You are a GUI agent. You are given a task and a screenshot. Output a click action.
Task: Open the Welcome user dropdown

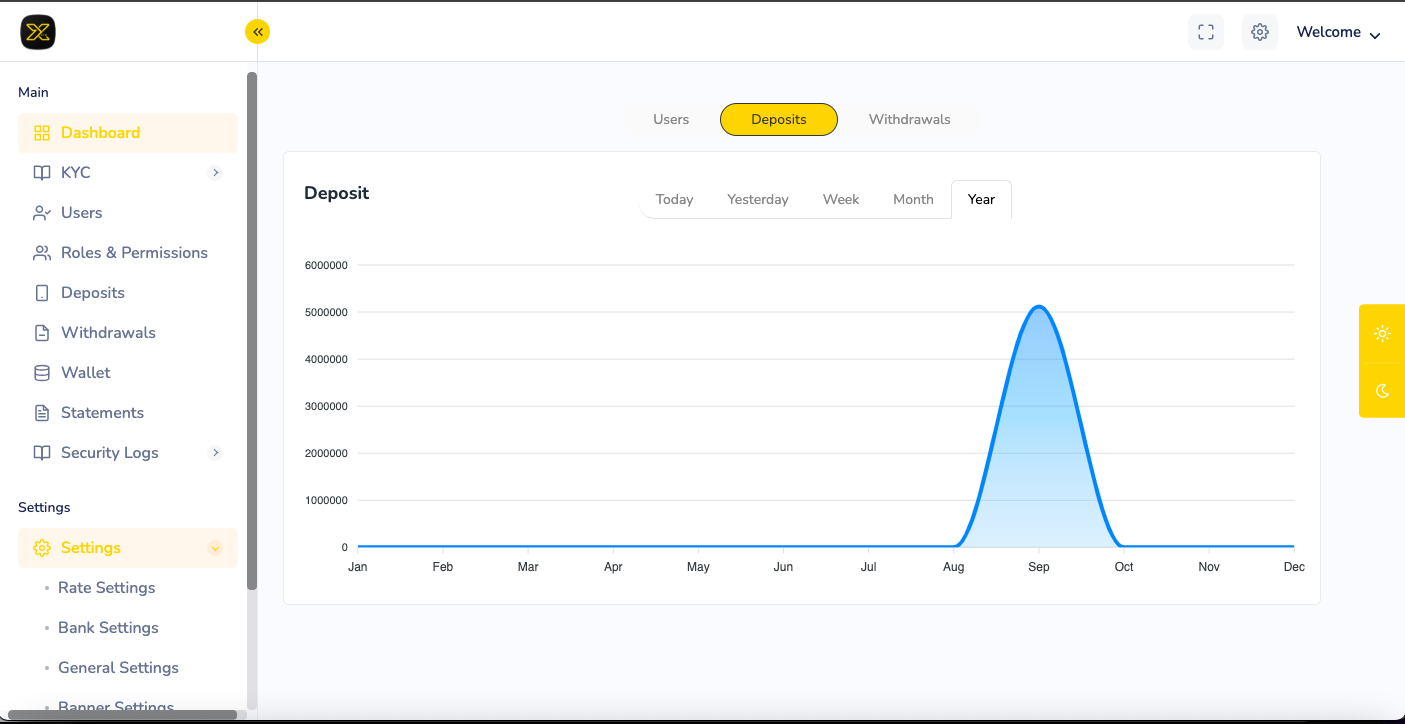pos(1338,32)
